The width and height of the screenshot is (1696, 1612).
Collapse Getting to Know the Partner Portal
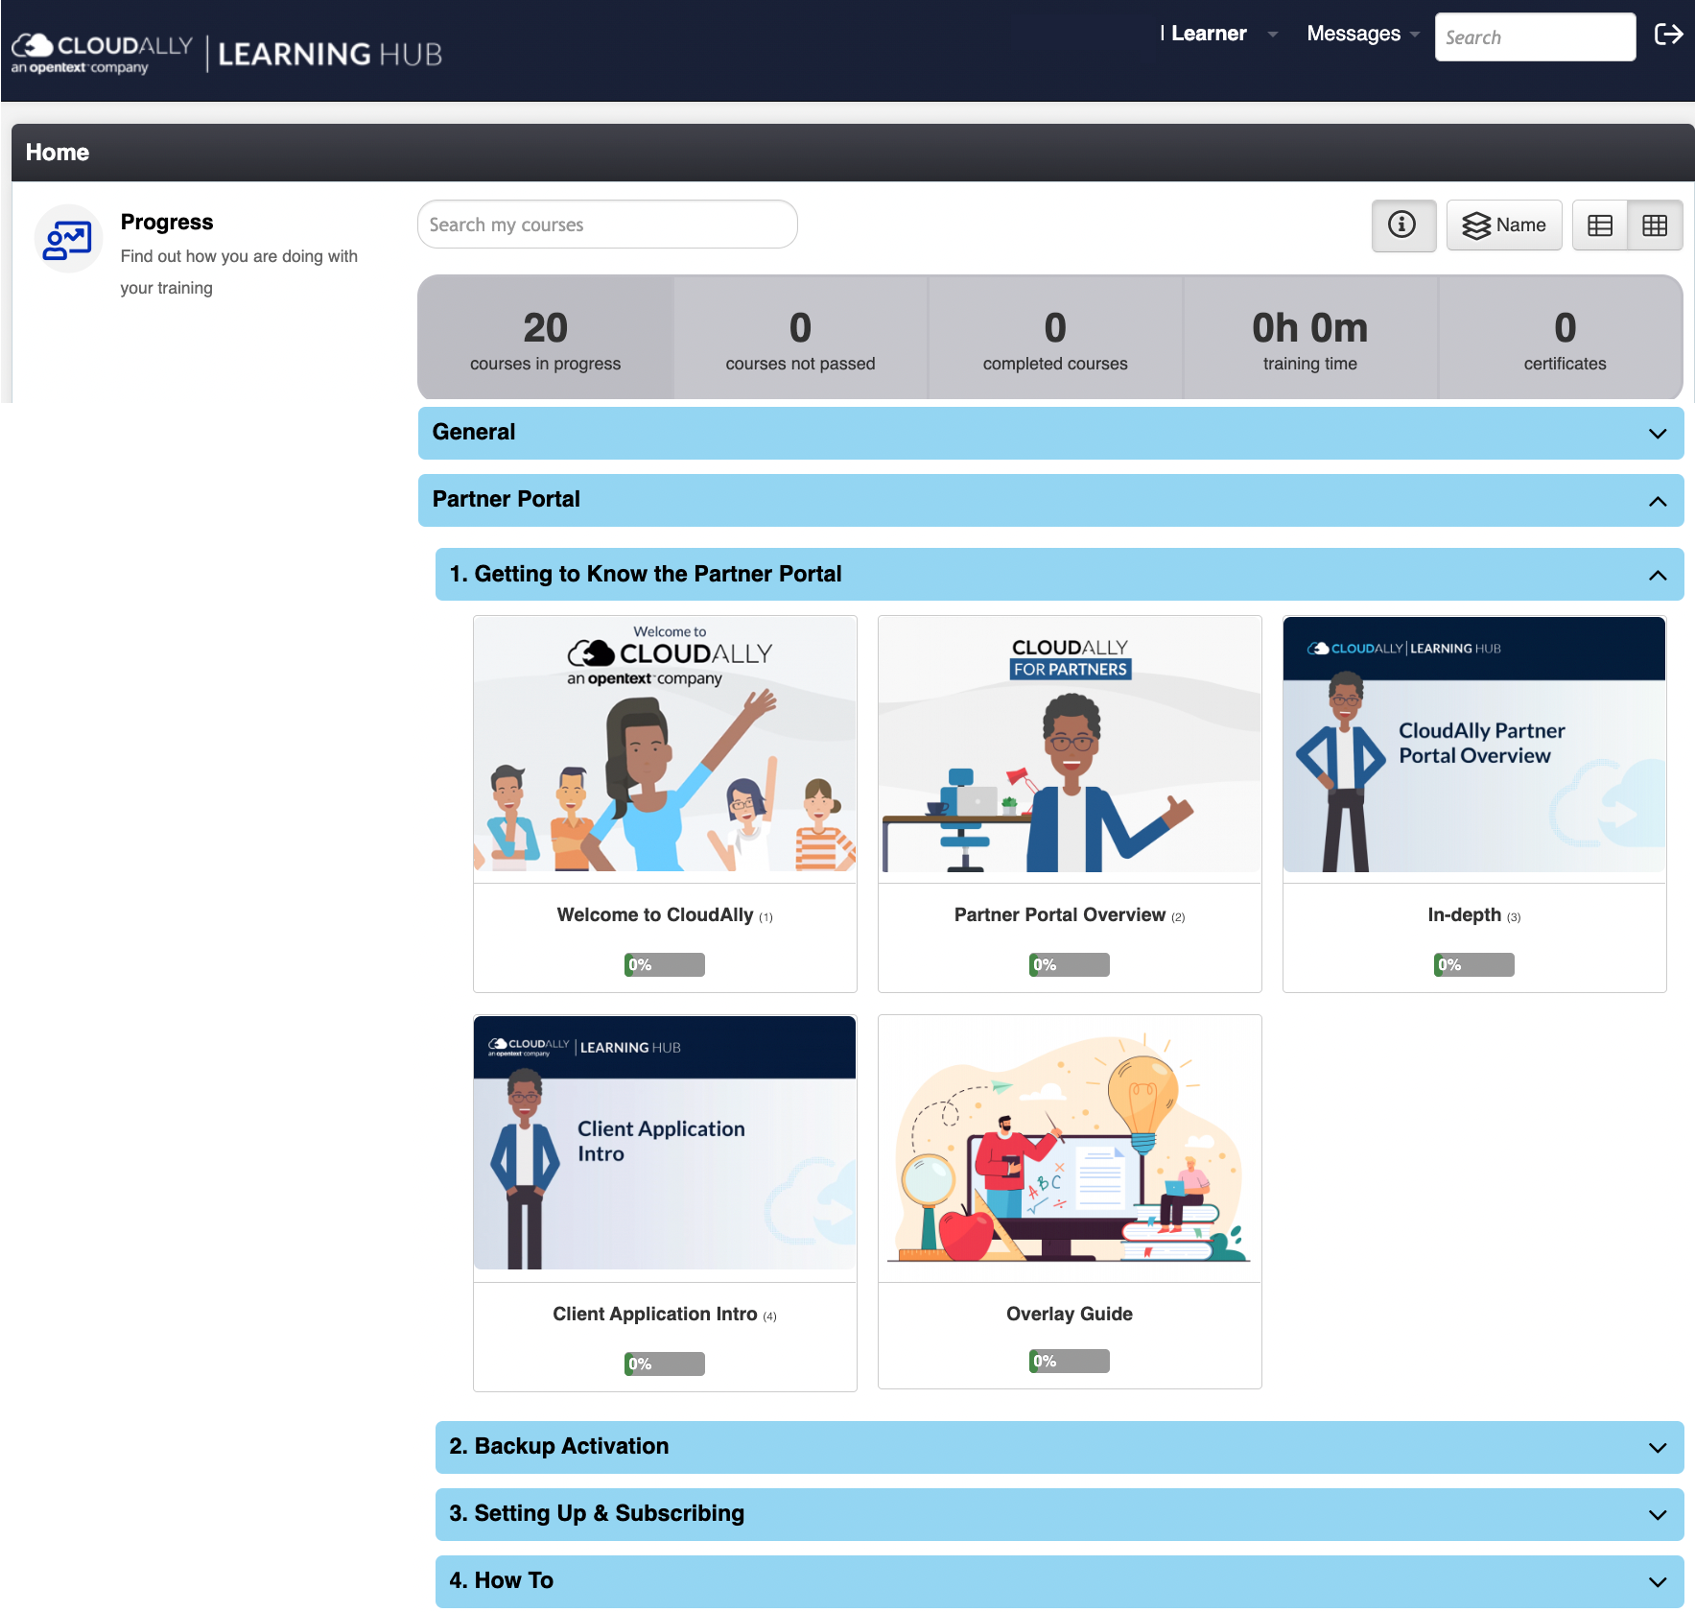pyautogui.click(x=1059, y=575)
